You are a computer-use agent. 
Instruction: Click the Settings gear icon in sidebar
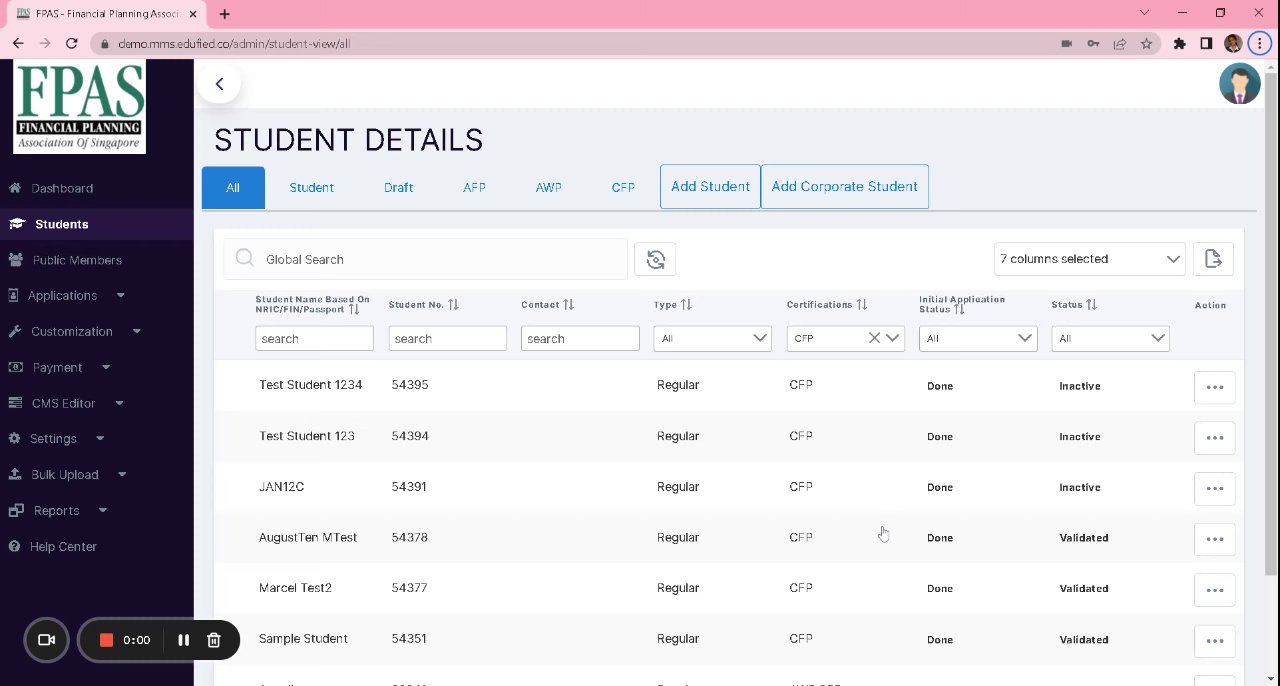click(x=15, y=438)
